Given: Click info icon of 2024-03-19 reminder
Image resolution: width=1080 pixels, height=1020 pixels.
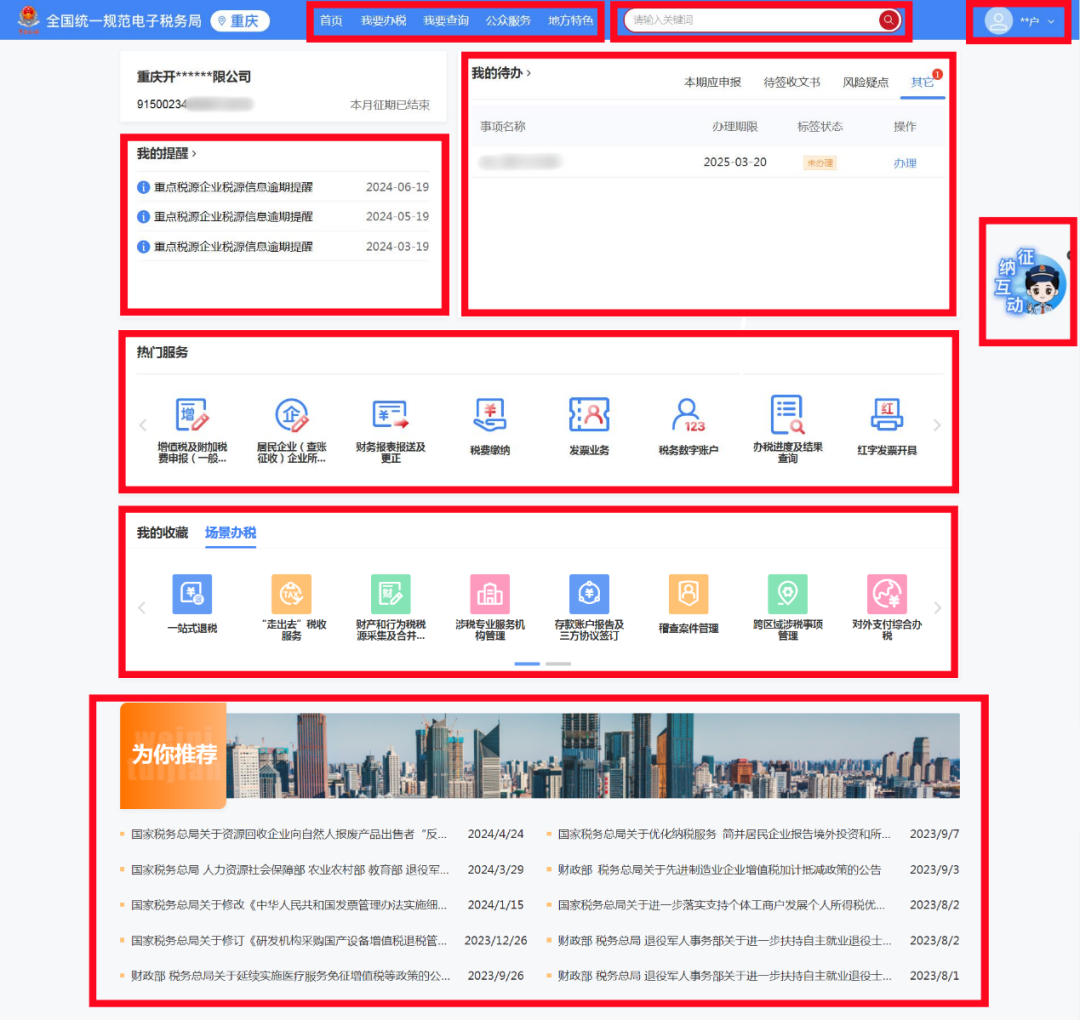Looking at the screenshot, I should [x=143, y=247].
